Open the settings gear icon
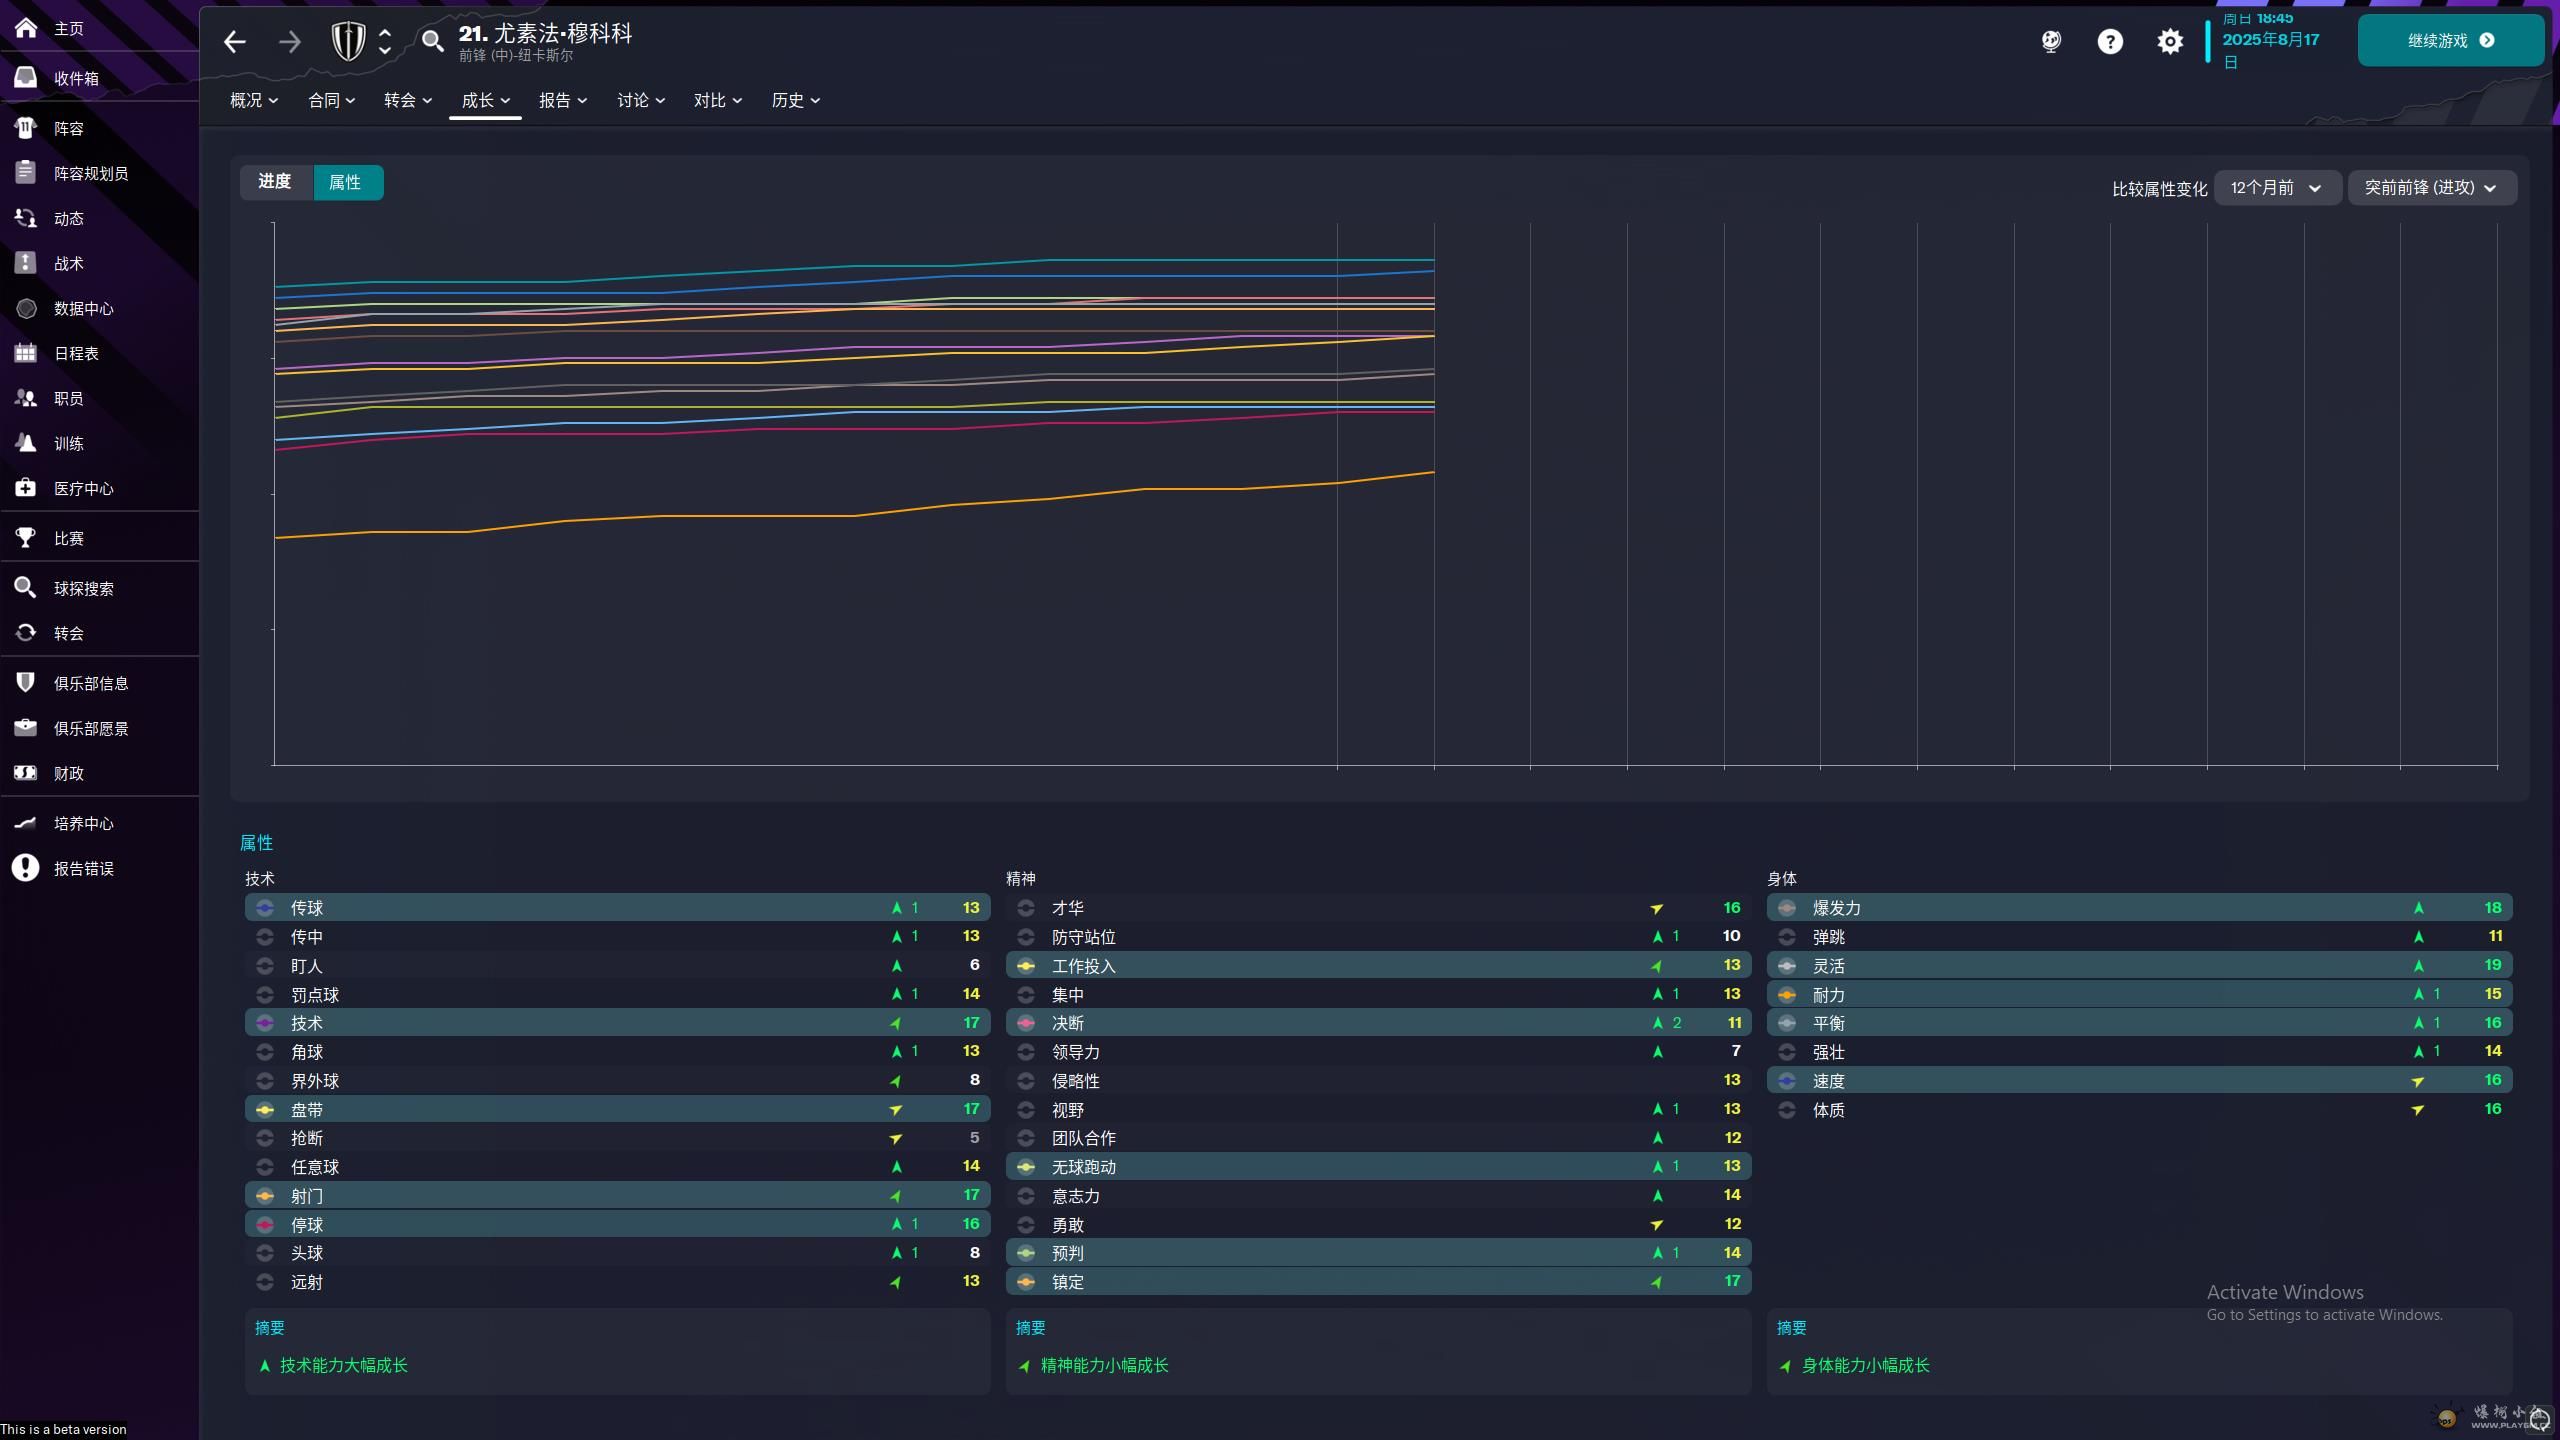 (x=2170, y=41)
